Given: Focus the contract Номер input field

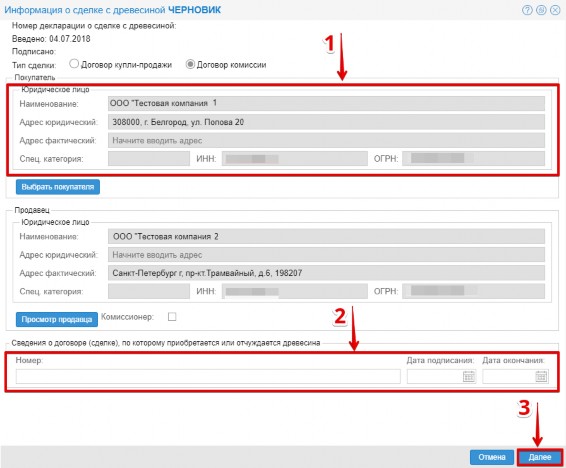Looking at the screenshot, I should pyautogui.click(x=208, y=376).
